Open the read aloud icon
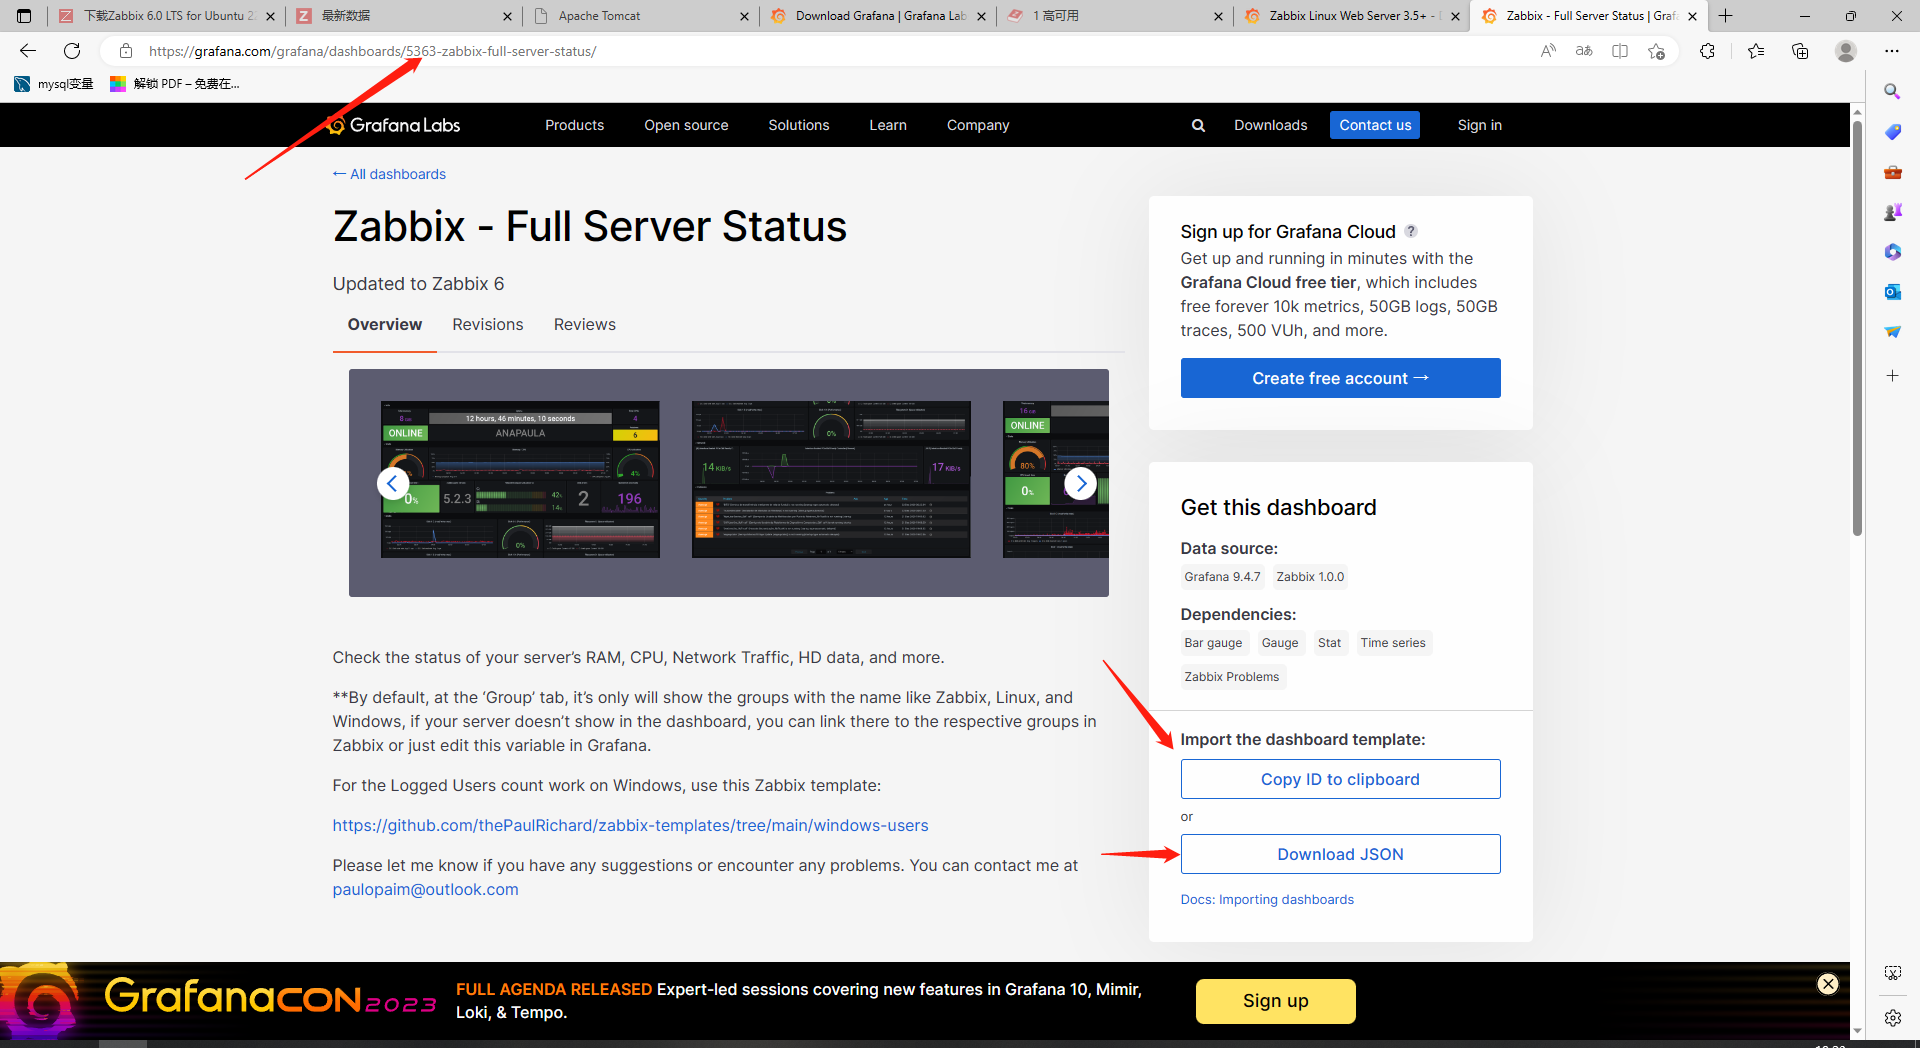Viewport: 1920px width, 1048px height. (1548, 51)
